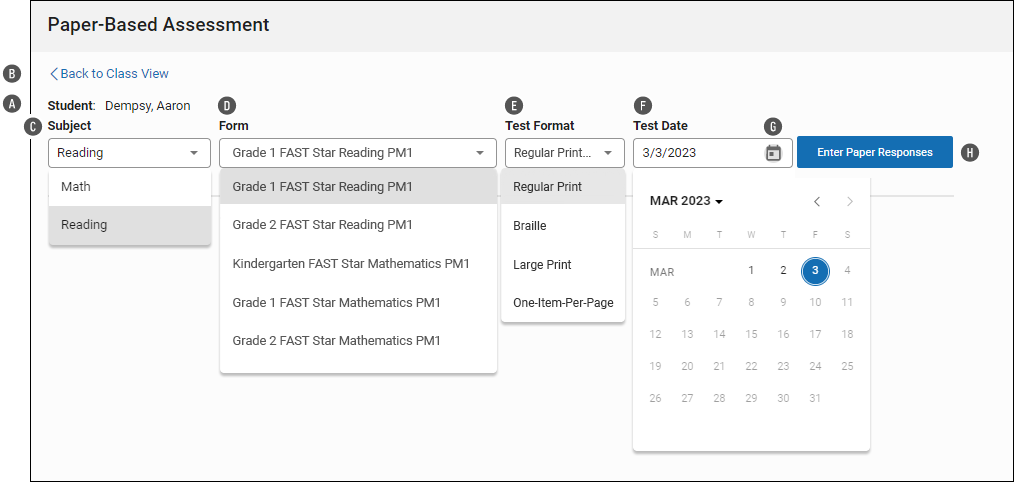Choose Grade 2 FAST Star Mathematics PM1
Image resolution: width=1014 pixels, height=482 pixels.
358,340
